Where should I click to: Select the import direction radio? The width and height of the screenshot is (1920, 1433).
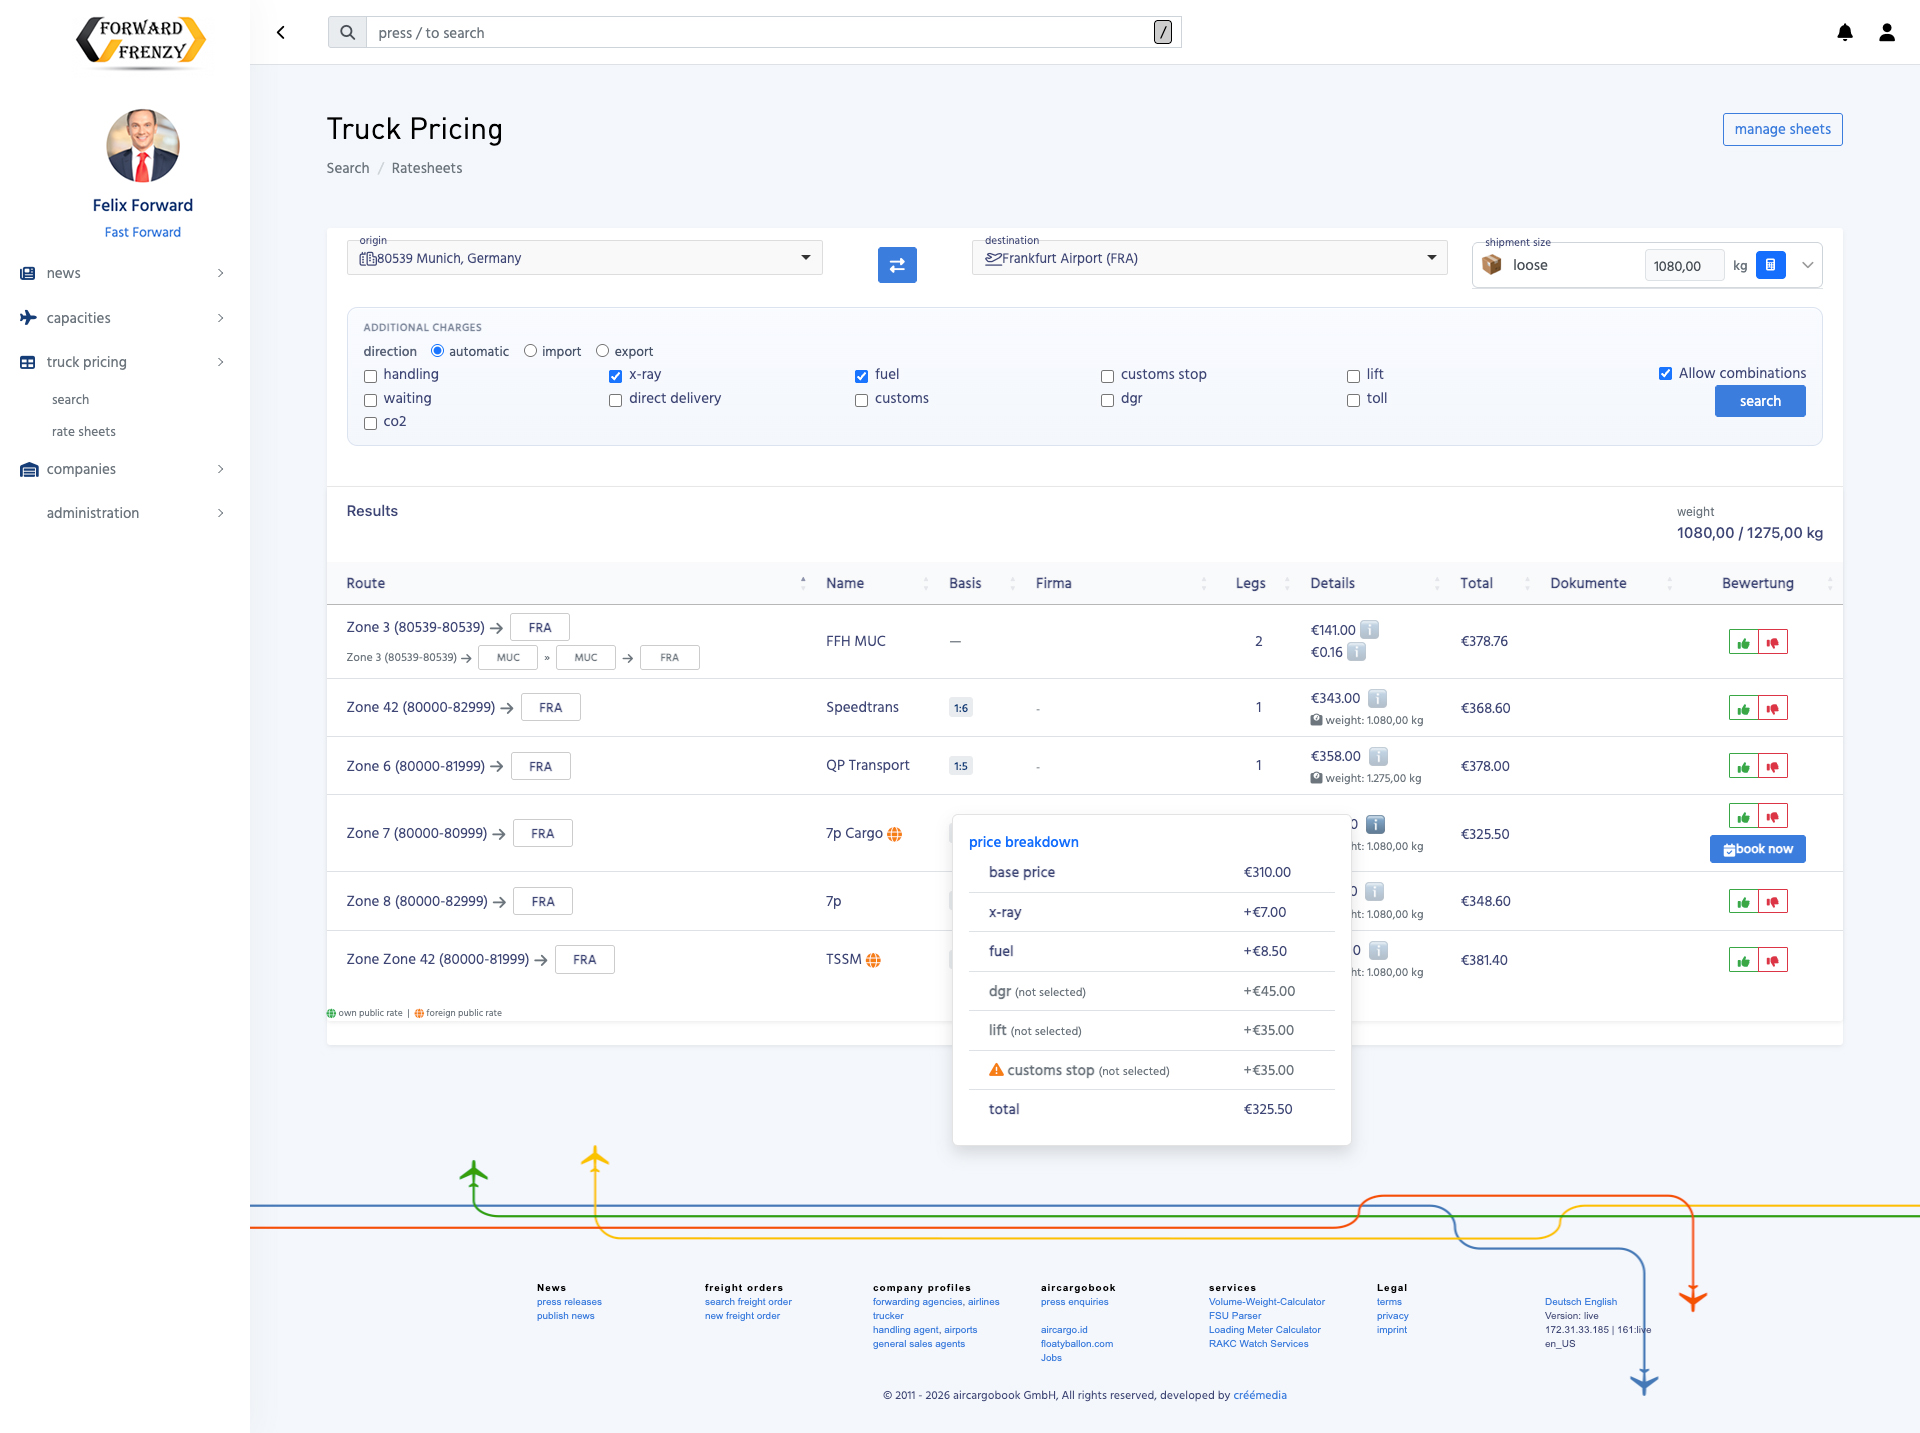530,351
